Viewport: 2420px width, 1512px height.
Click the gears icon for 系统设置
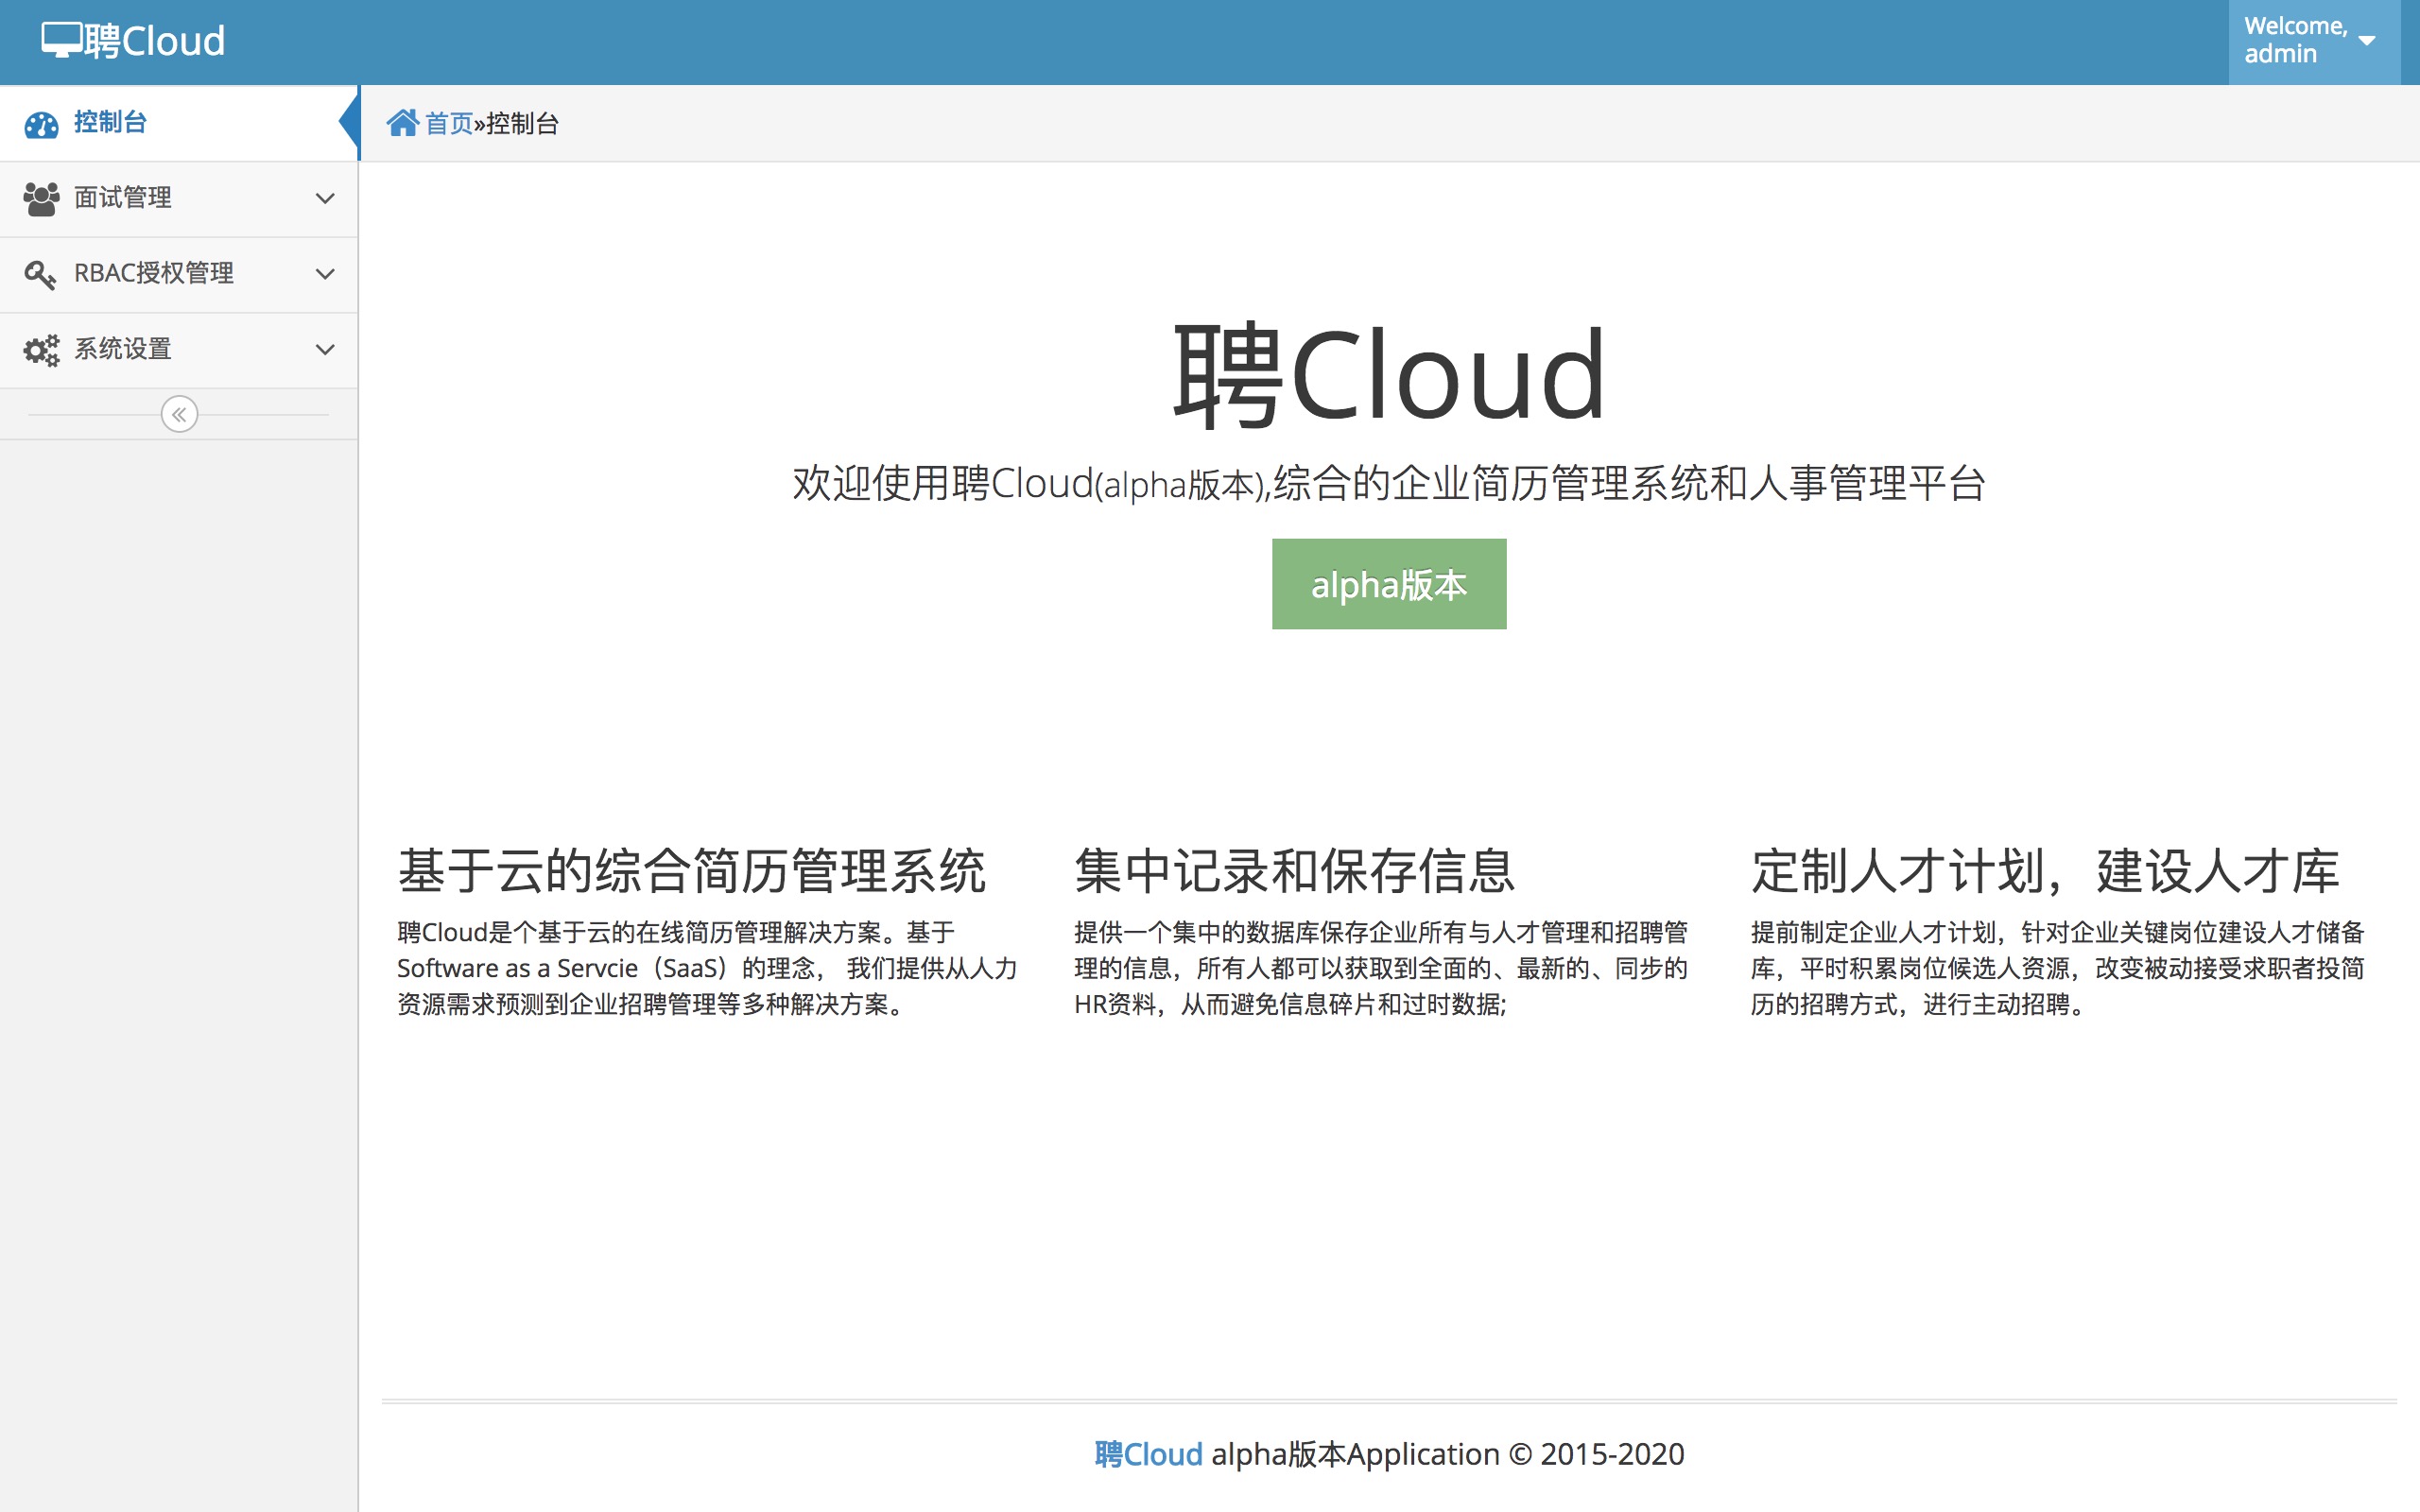tap(41, 350)
